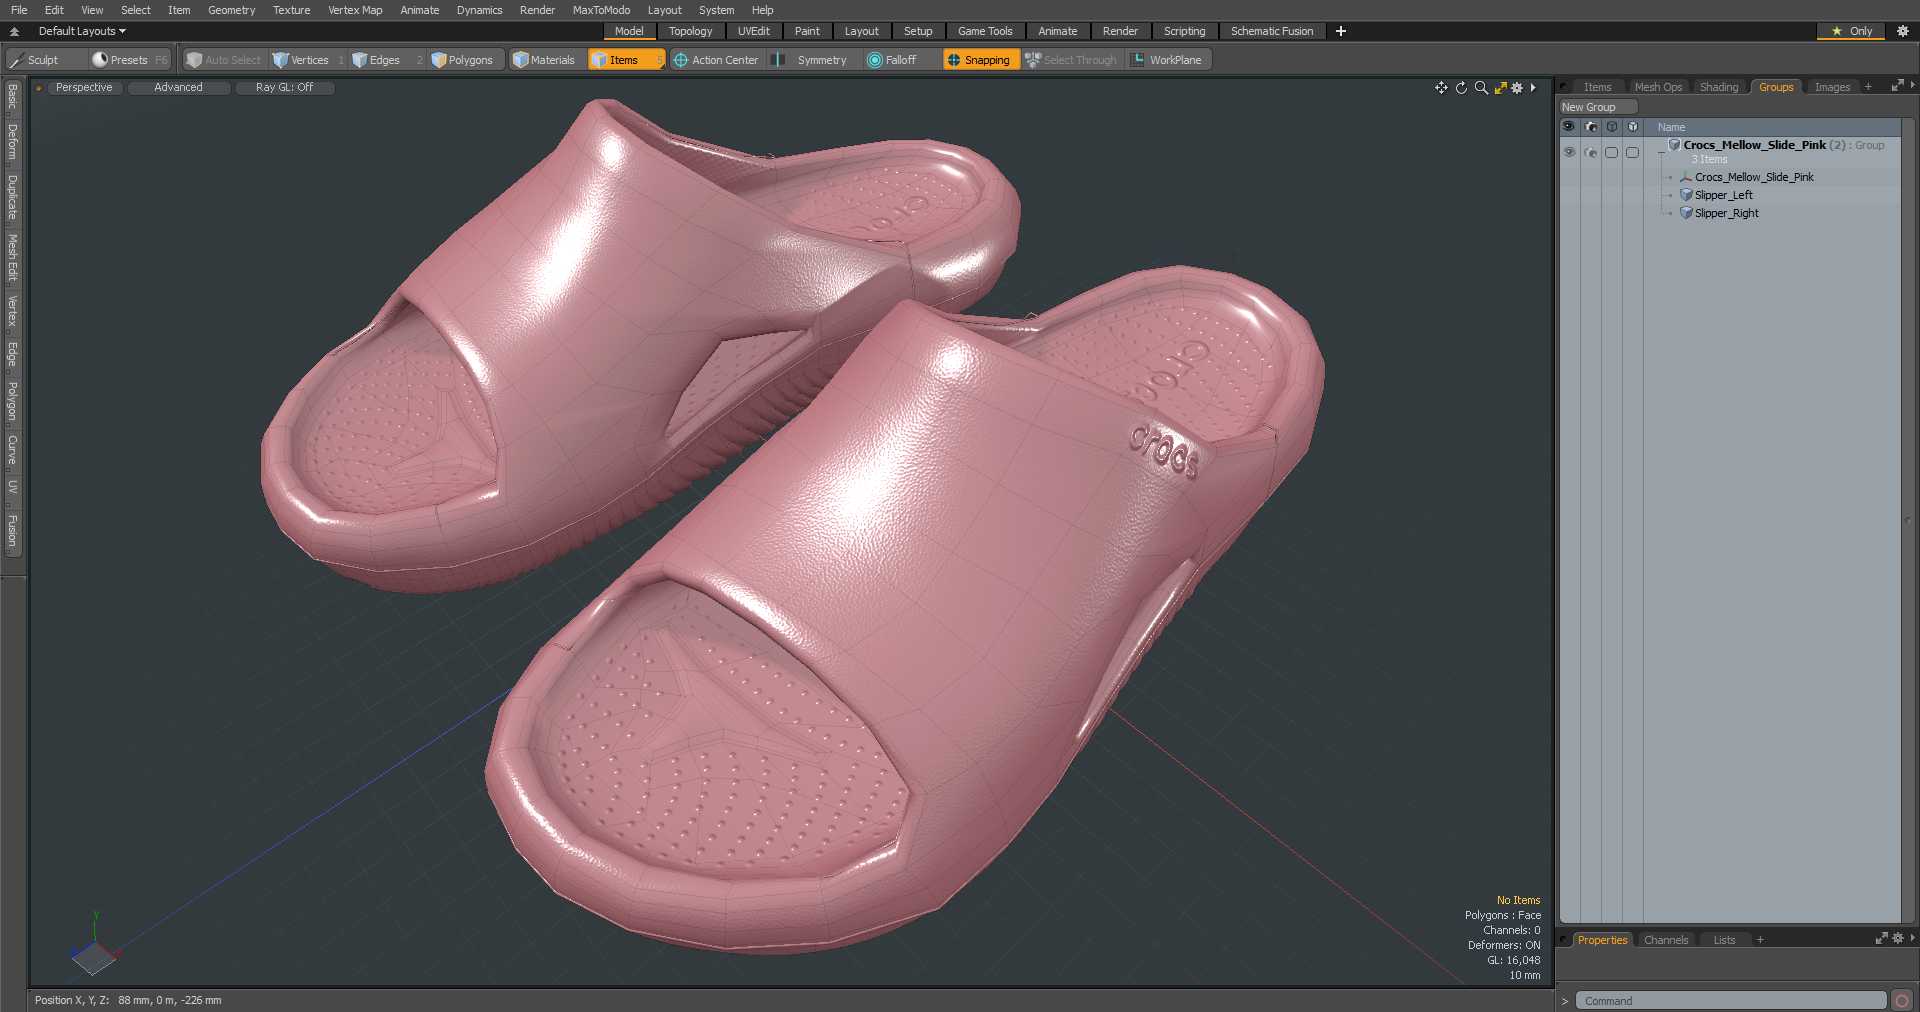Click the Command input field
The image size is (1920, 1012).
(x=1731, y=1001)
